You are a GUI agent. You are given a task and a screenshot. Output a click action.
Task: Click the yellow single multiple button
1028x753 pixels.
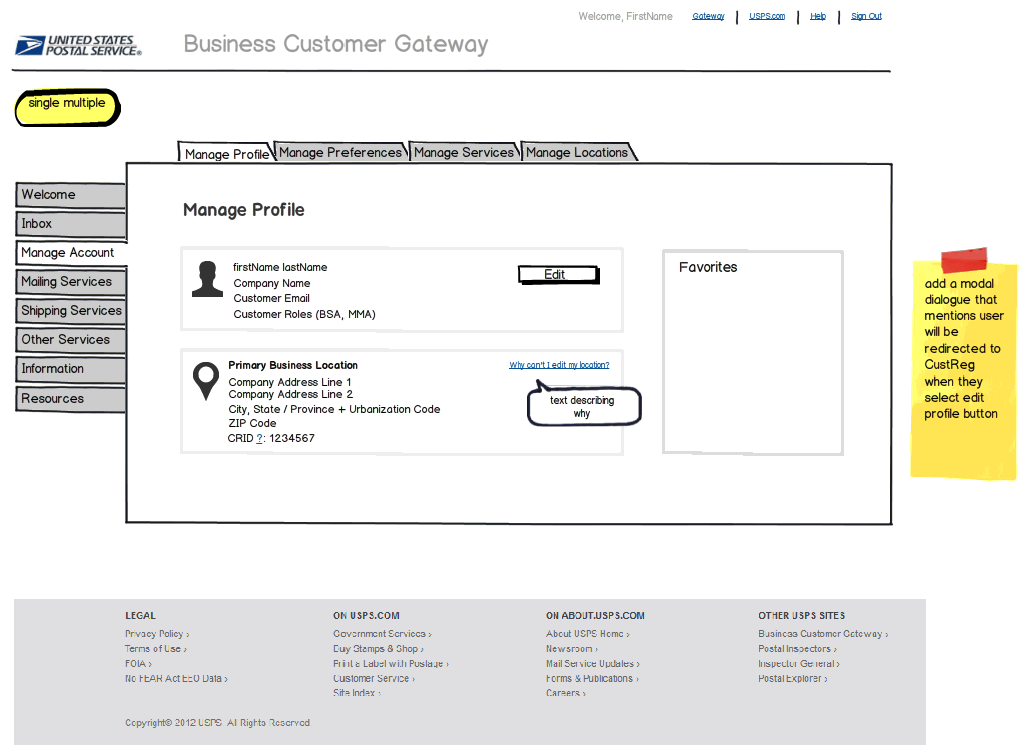pos(67,107)
